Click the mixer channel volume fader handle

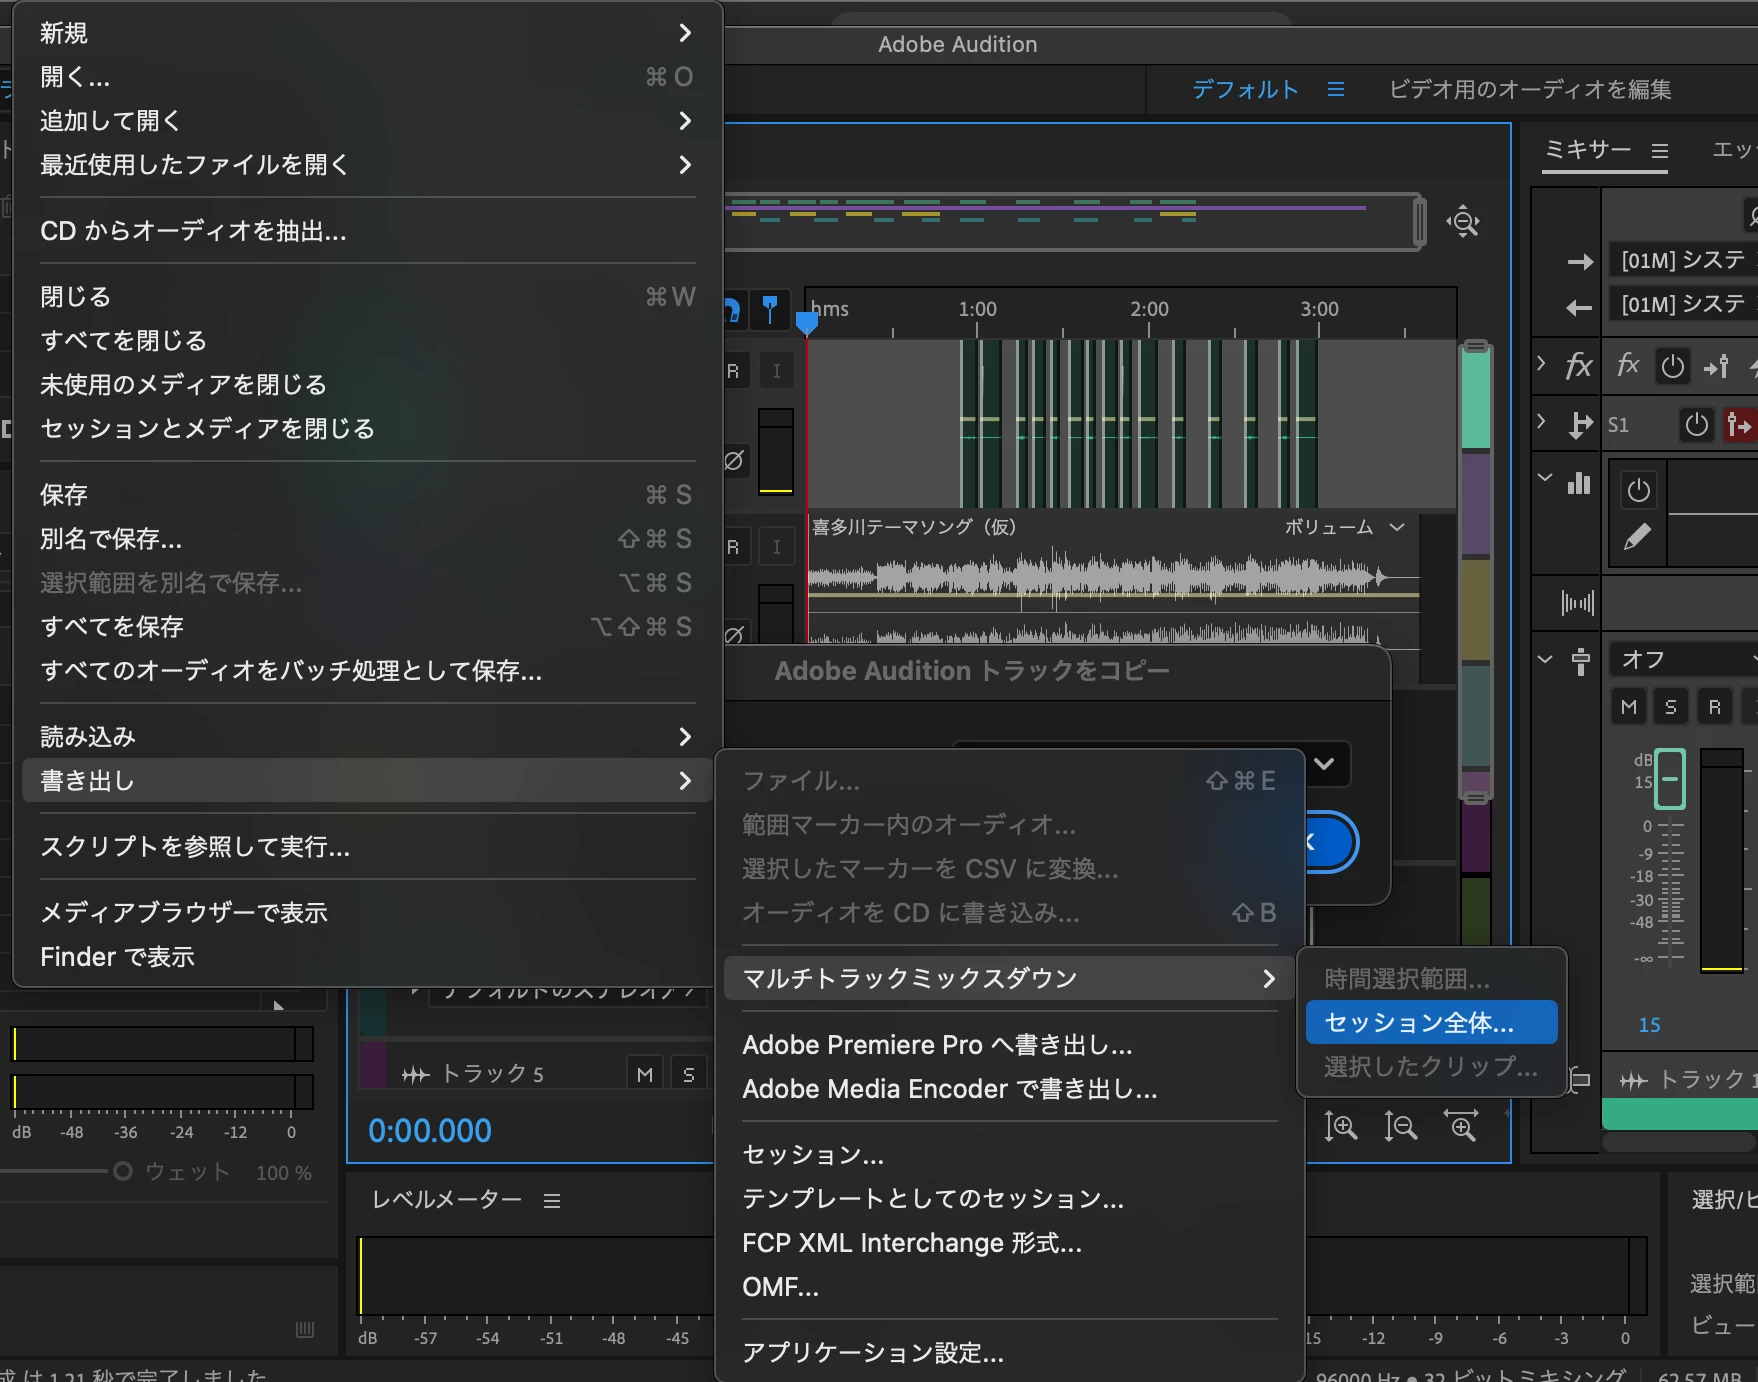(x=1670, y=779)
